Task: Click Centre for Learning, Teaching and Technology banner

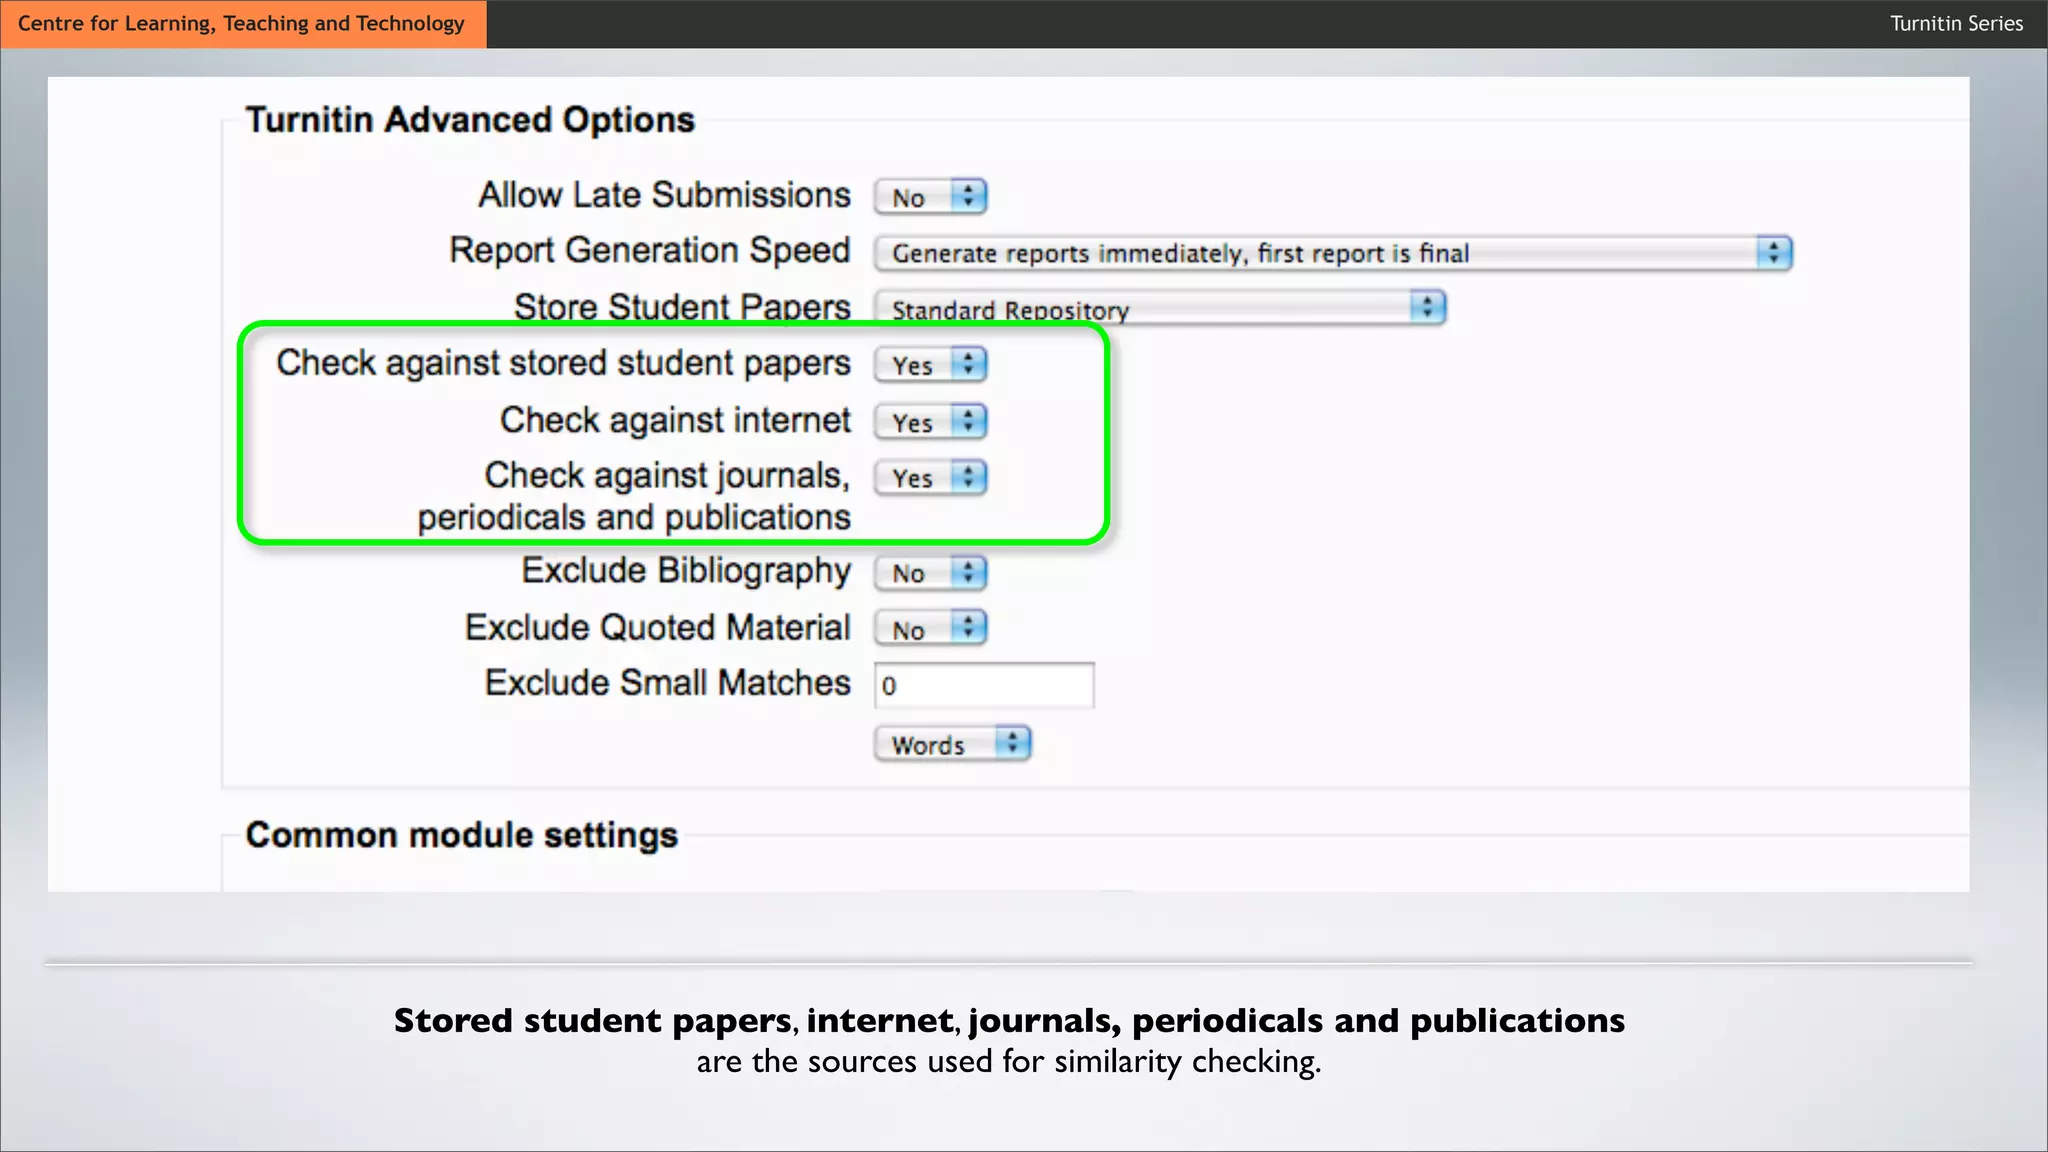Action: [242, 24]
